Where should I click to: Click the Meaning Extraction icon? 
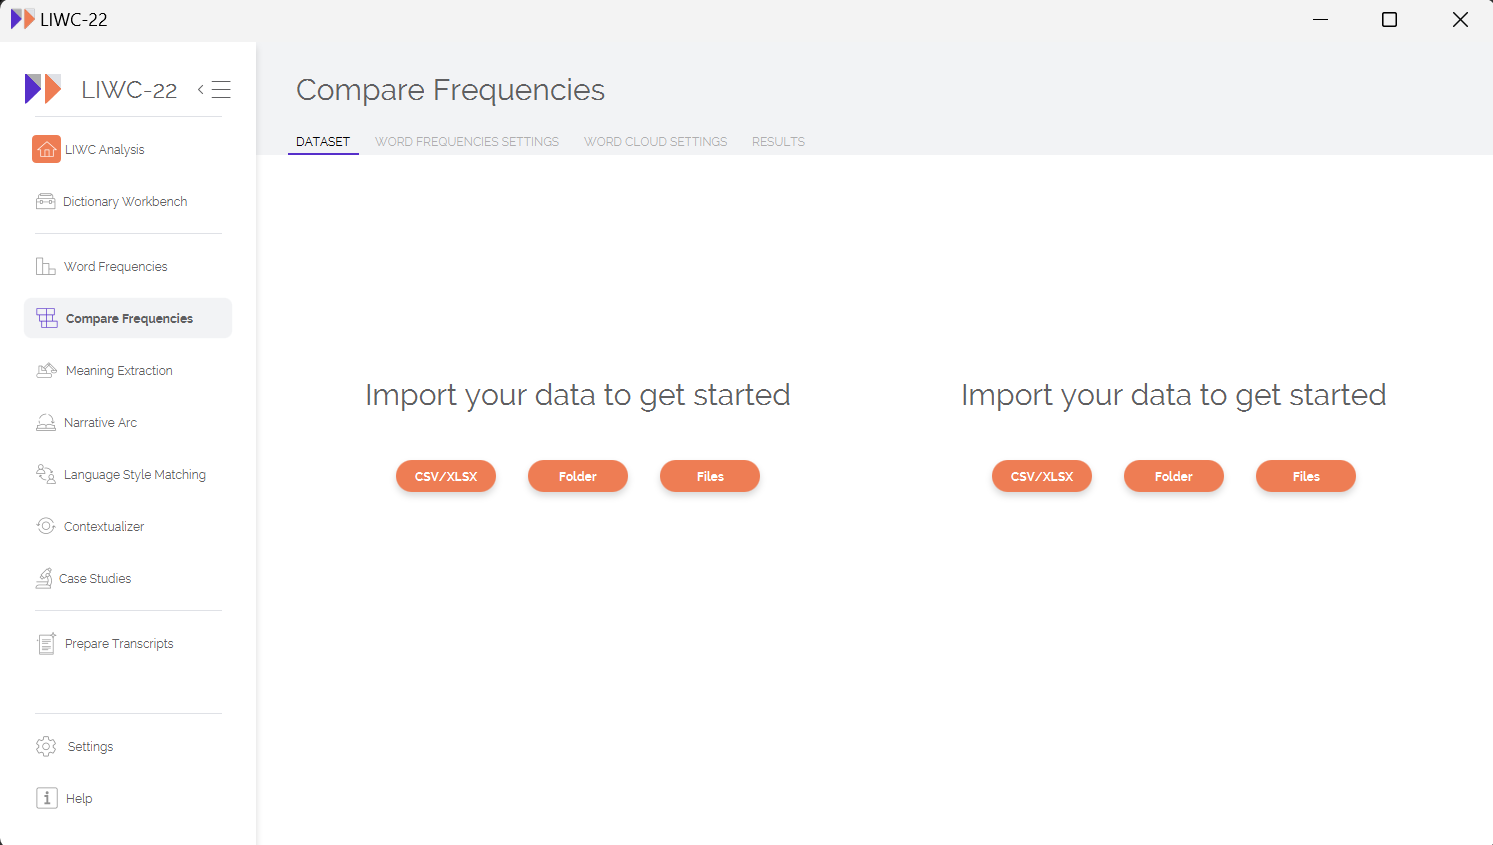click(47, 370)
